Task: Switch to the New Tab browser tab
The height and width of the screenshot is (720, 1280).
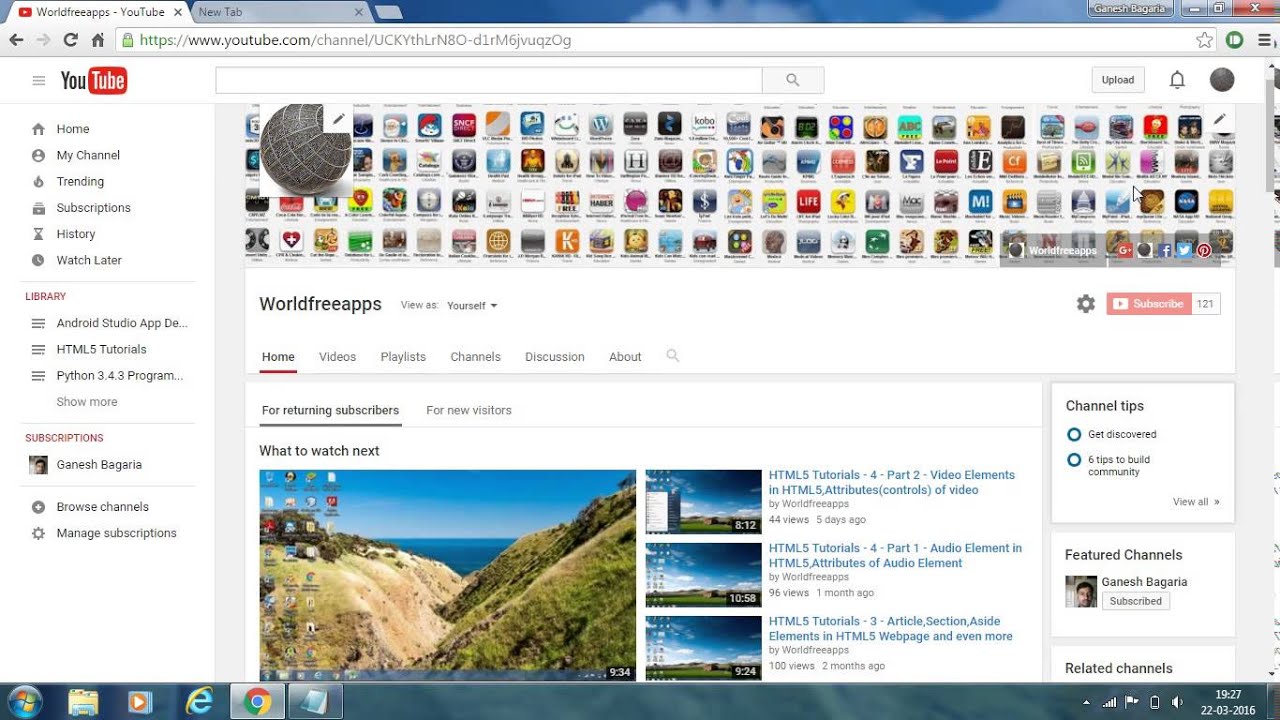Action: [280, 12]
